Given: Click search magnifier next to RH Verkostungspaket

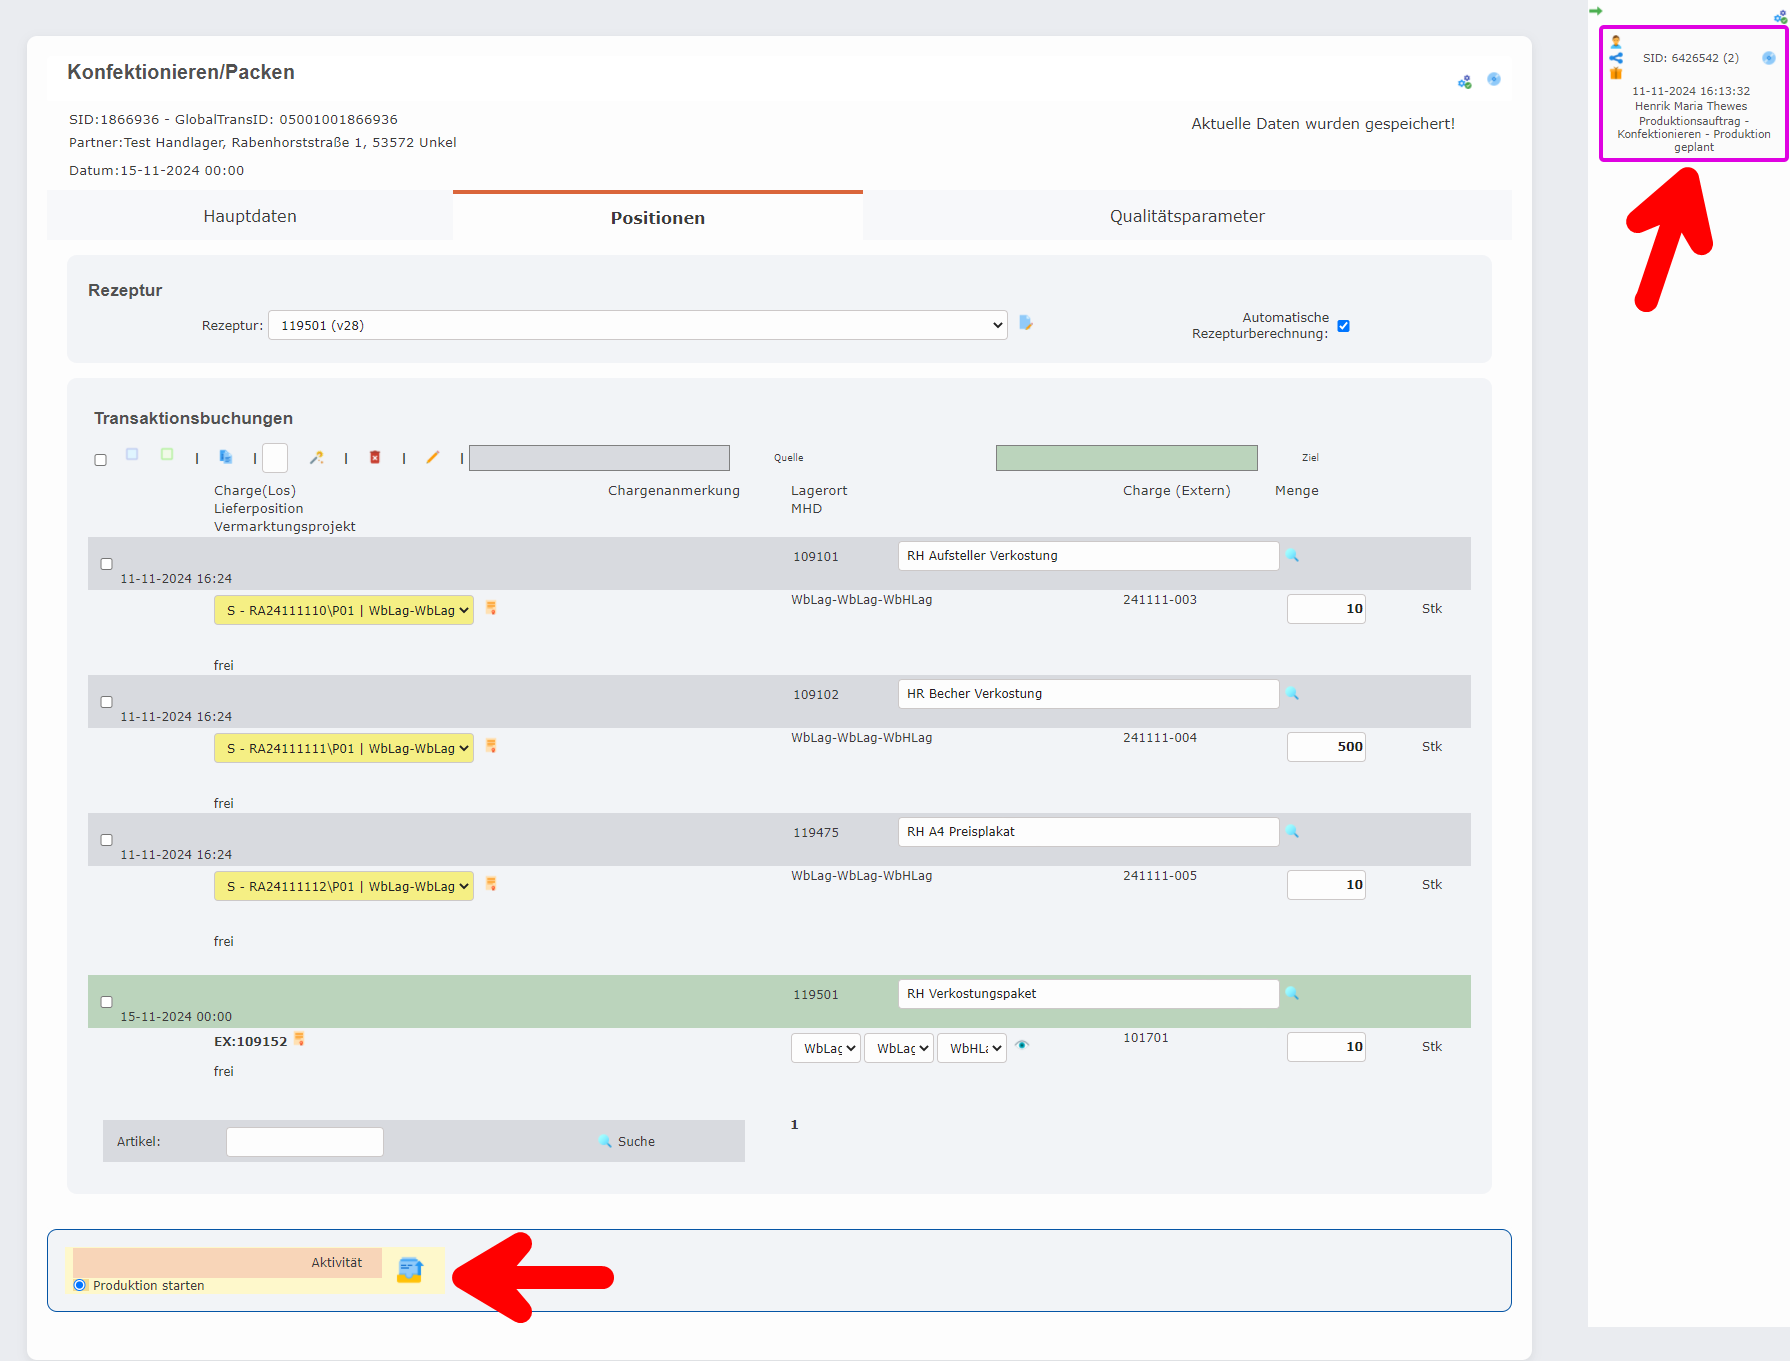Looking at the screenshot, I should tap(1292, 993).
